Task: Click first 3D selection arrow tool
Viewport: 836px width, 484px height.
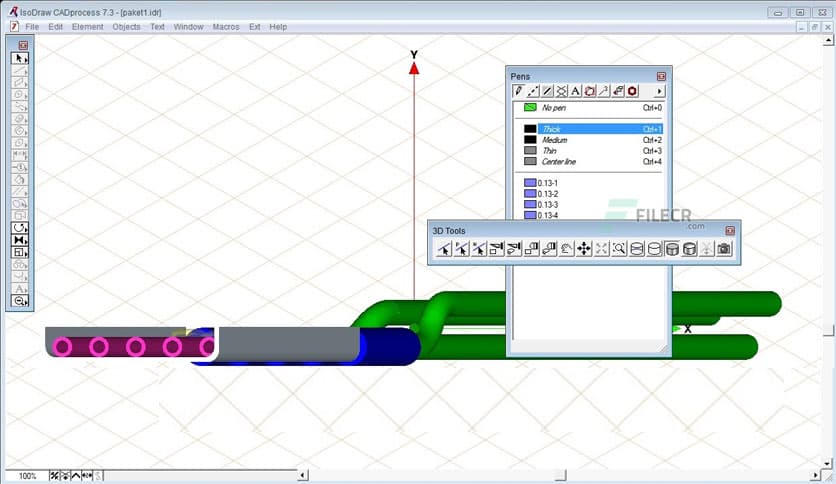Action: pos(444,248)
